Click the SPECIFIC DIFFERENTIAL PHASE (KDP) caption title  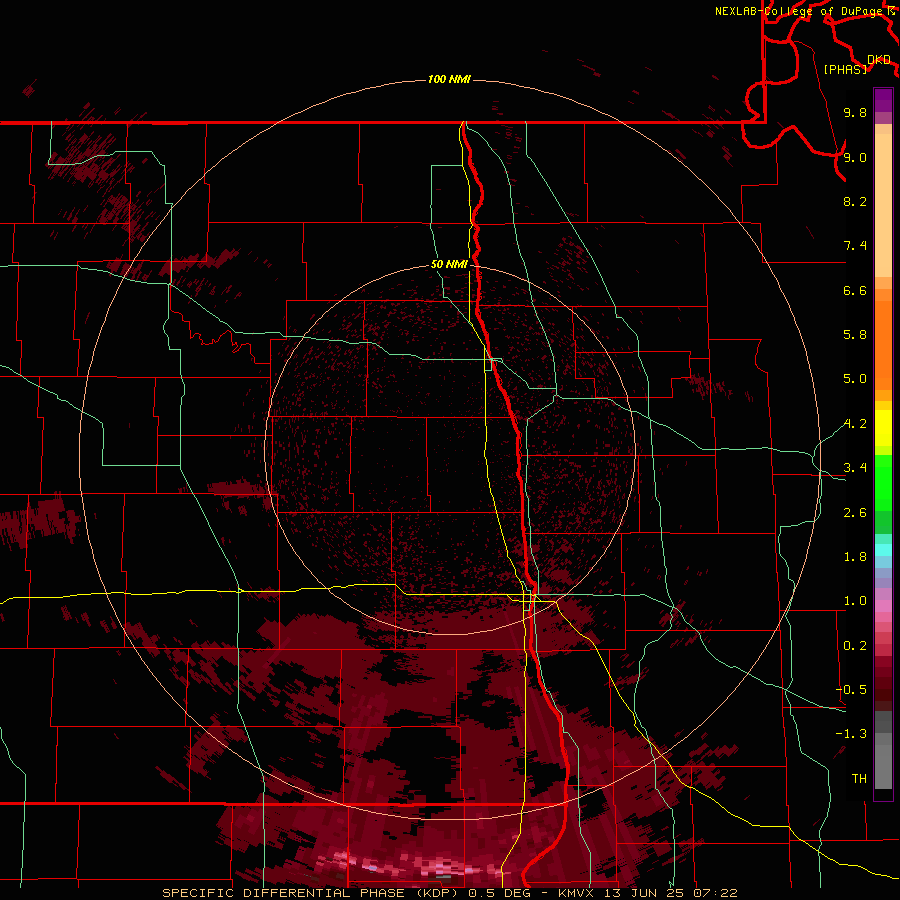click(310, 893)
